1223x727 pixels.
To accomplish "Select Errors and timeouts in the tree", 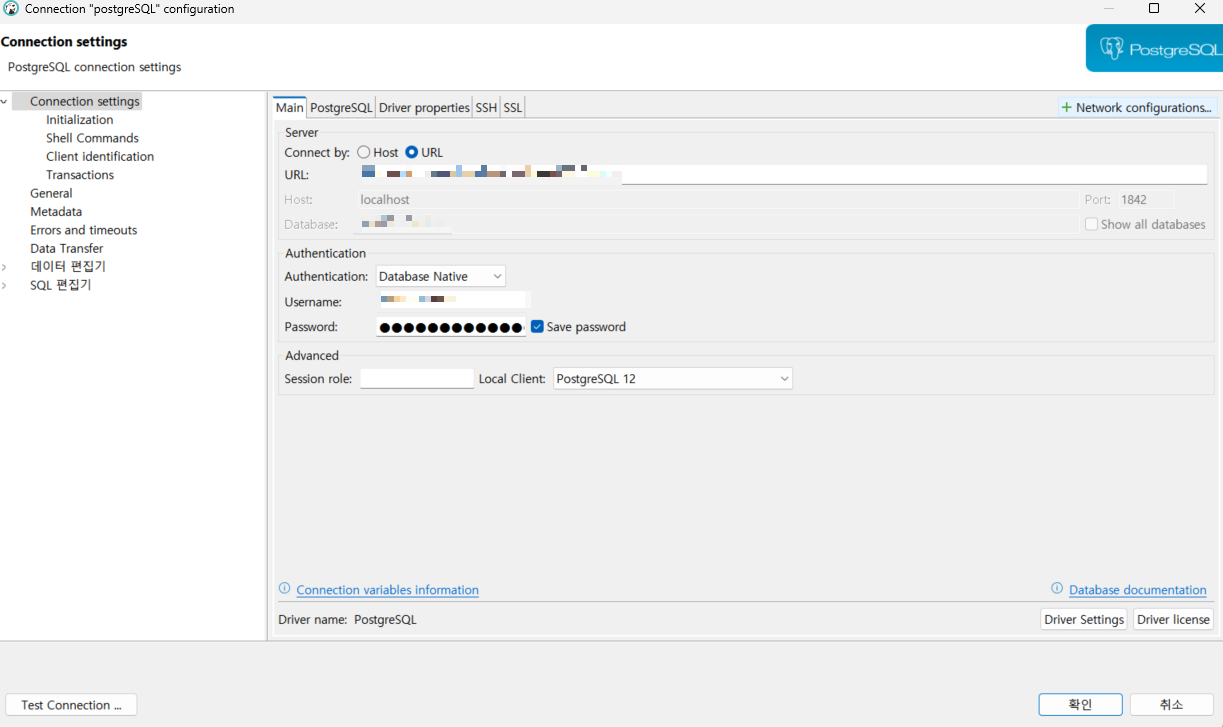I will click(84, 230).
